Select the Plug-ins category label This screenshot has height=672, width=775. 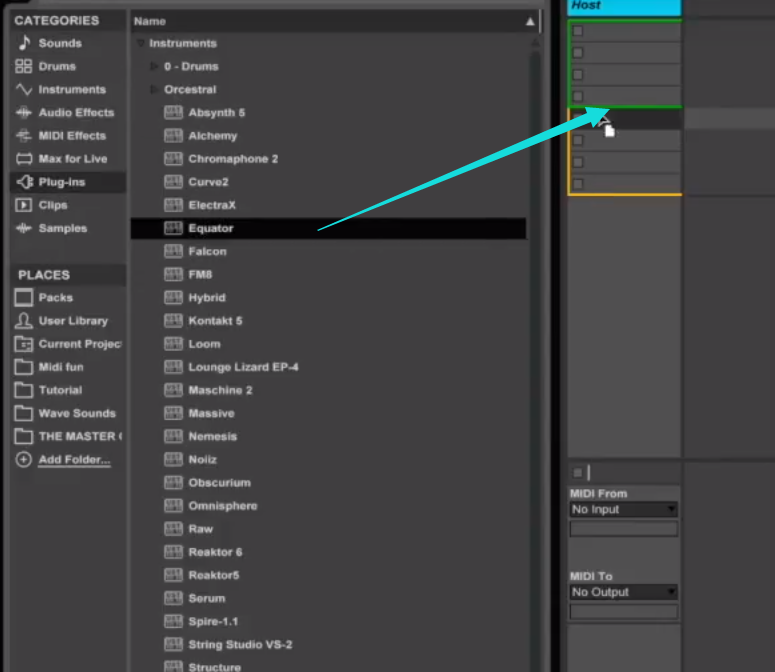click(x=62, y=182)
